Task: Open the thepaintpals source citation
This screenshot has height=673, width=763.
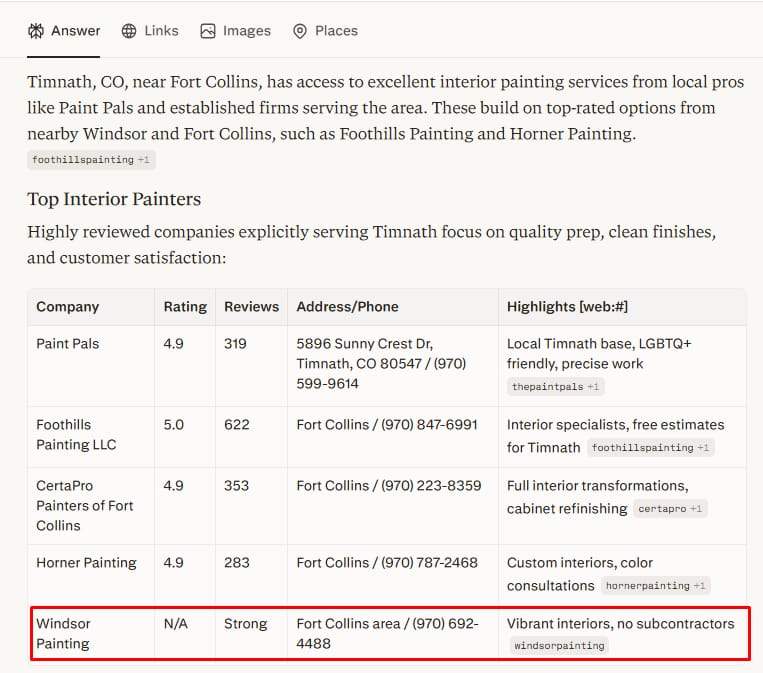Action: (x=555, y=387)
